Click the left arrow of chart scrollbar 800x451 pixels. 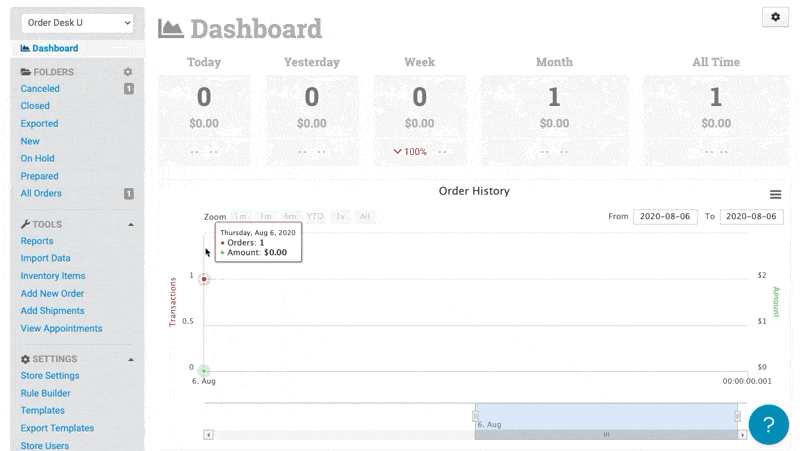(209, 435)
